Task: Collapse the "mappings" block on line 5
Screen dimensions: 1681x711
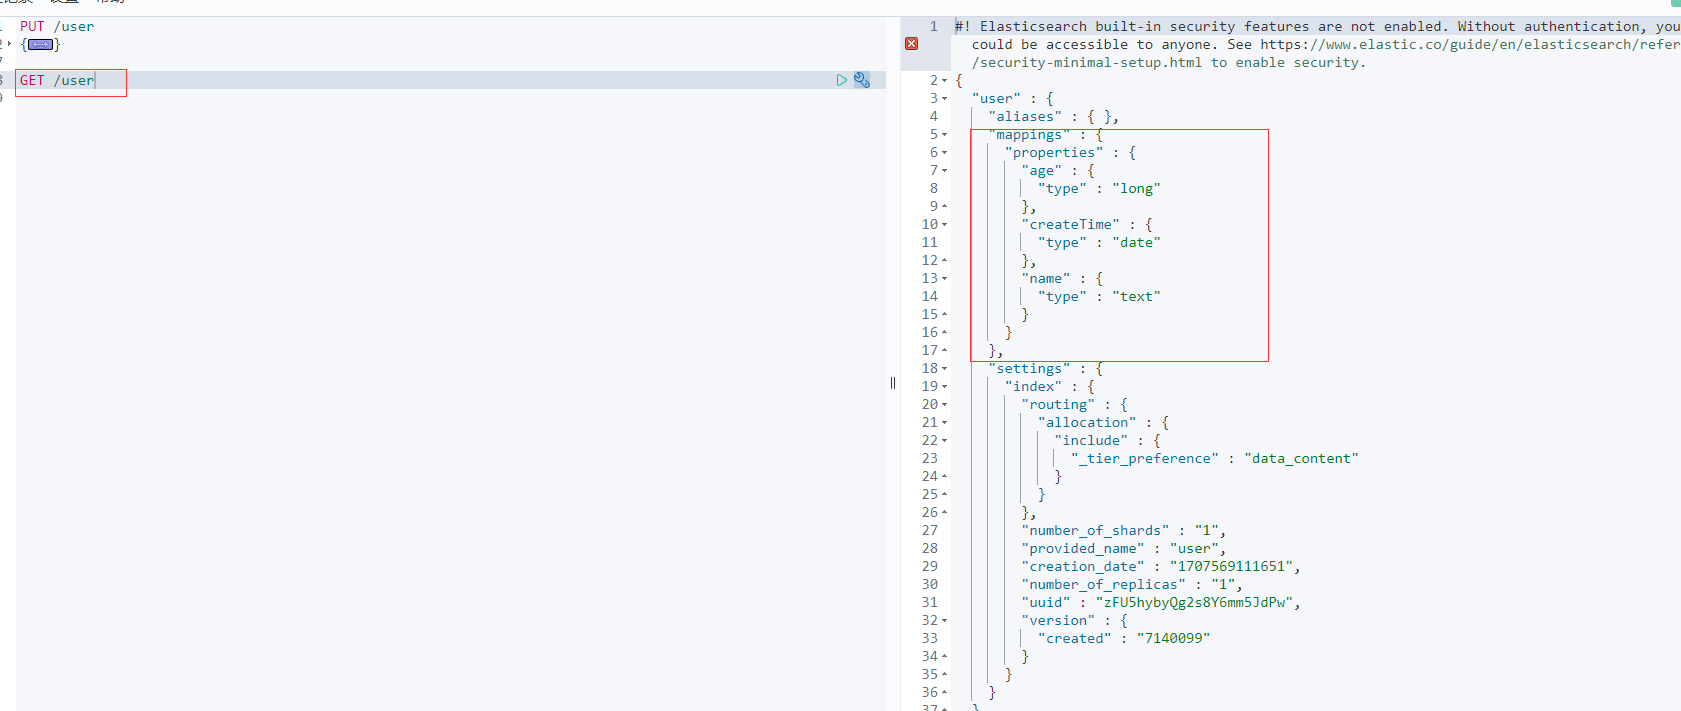Action: 945,135
